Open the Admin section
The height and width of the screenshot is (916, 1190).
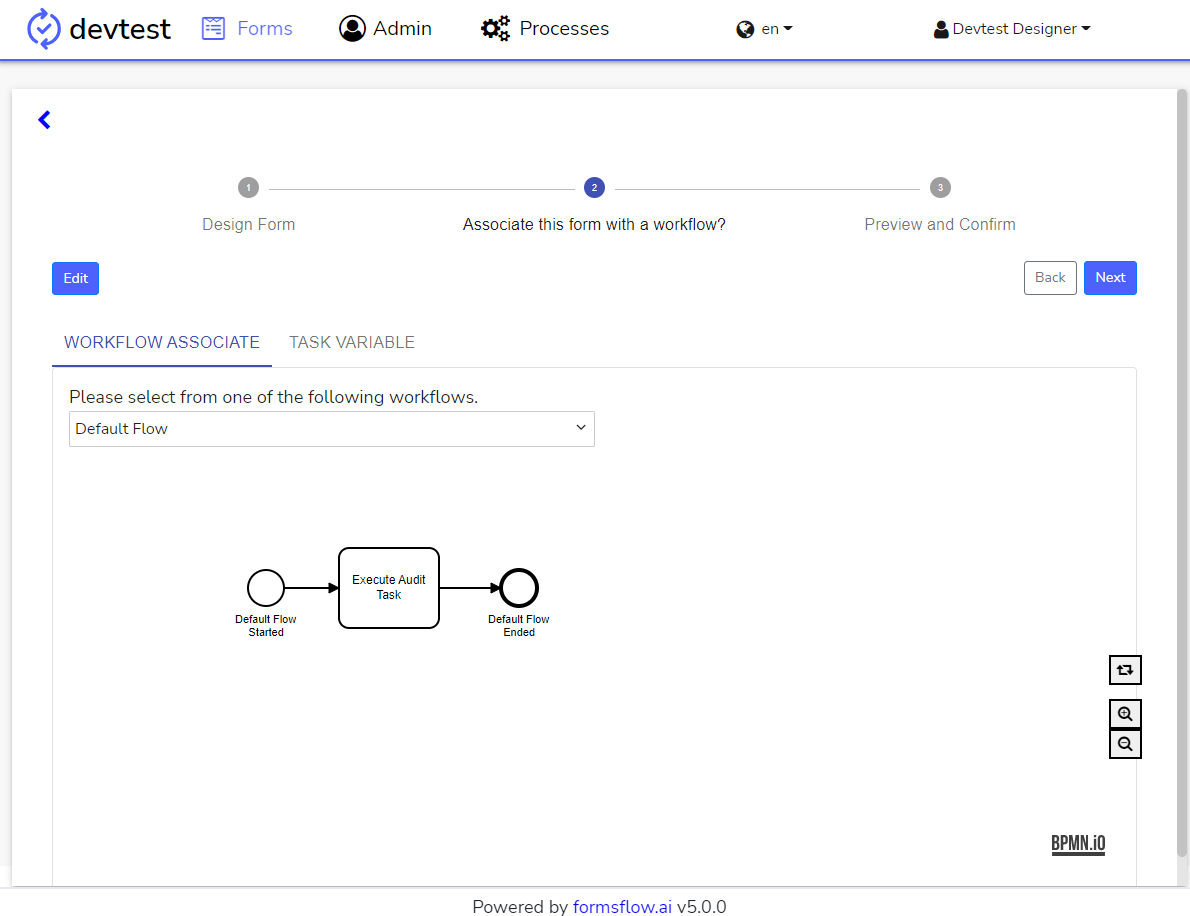[386, 29]
